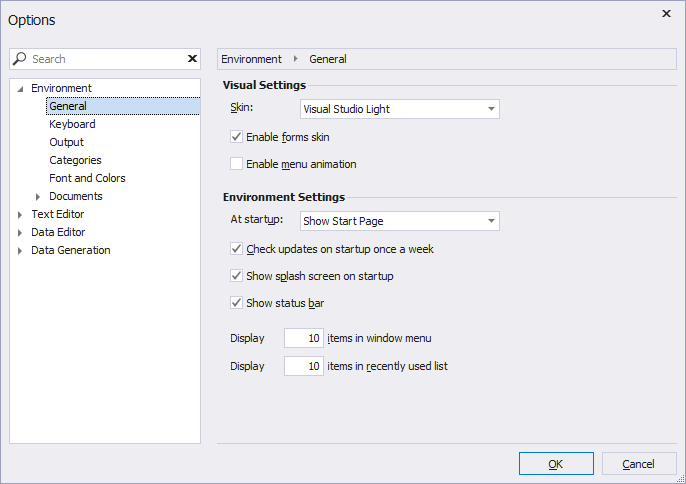The image size is (686, 484).
Task: Select Font and Colors page
Action: click(x=87, y=178)
